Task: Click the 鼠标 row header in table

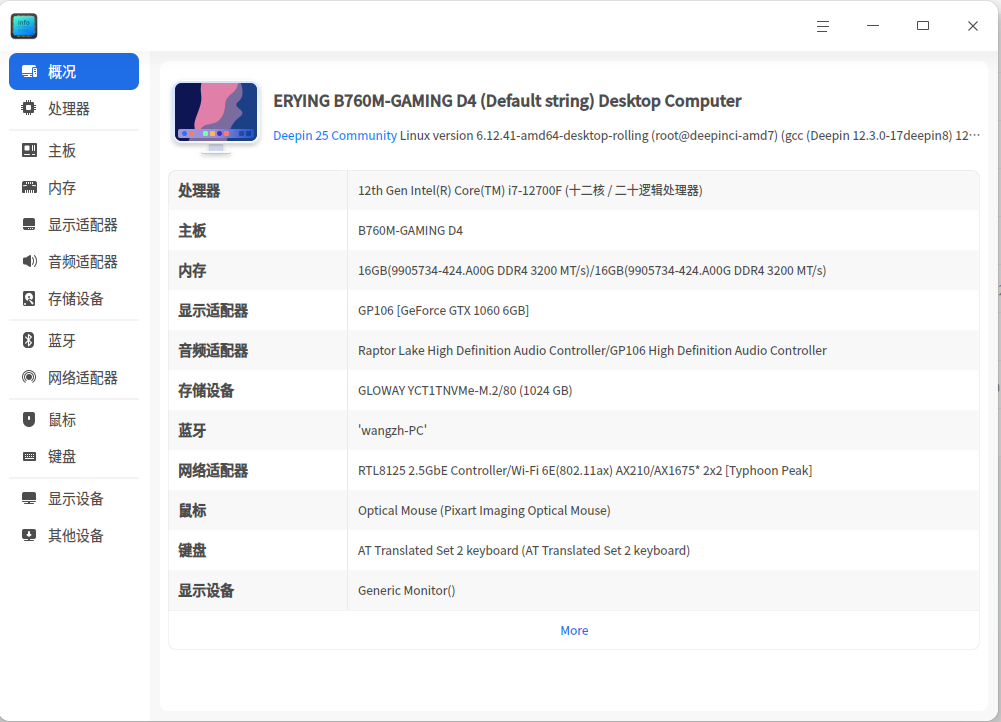Action: [192, 511]
